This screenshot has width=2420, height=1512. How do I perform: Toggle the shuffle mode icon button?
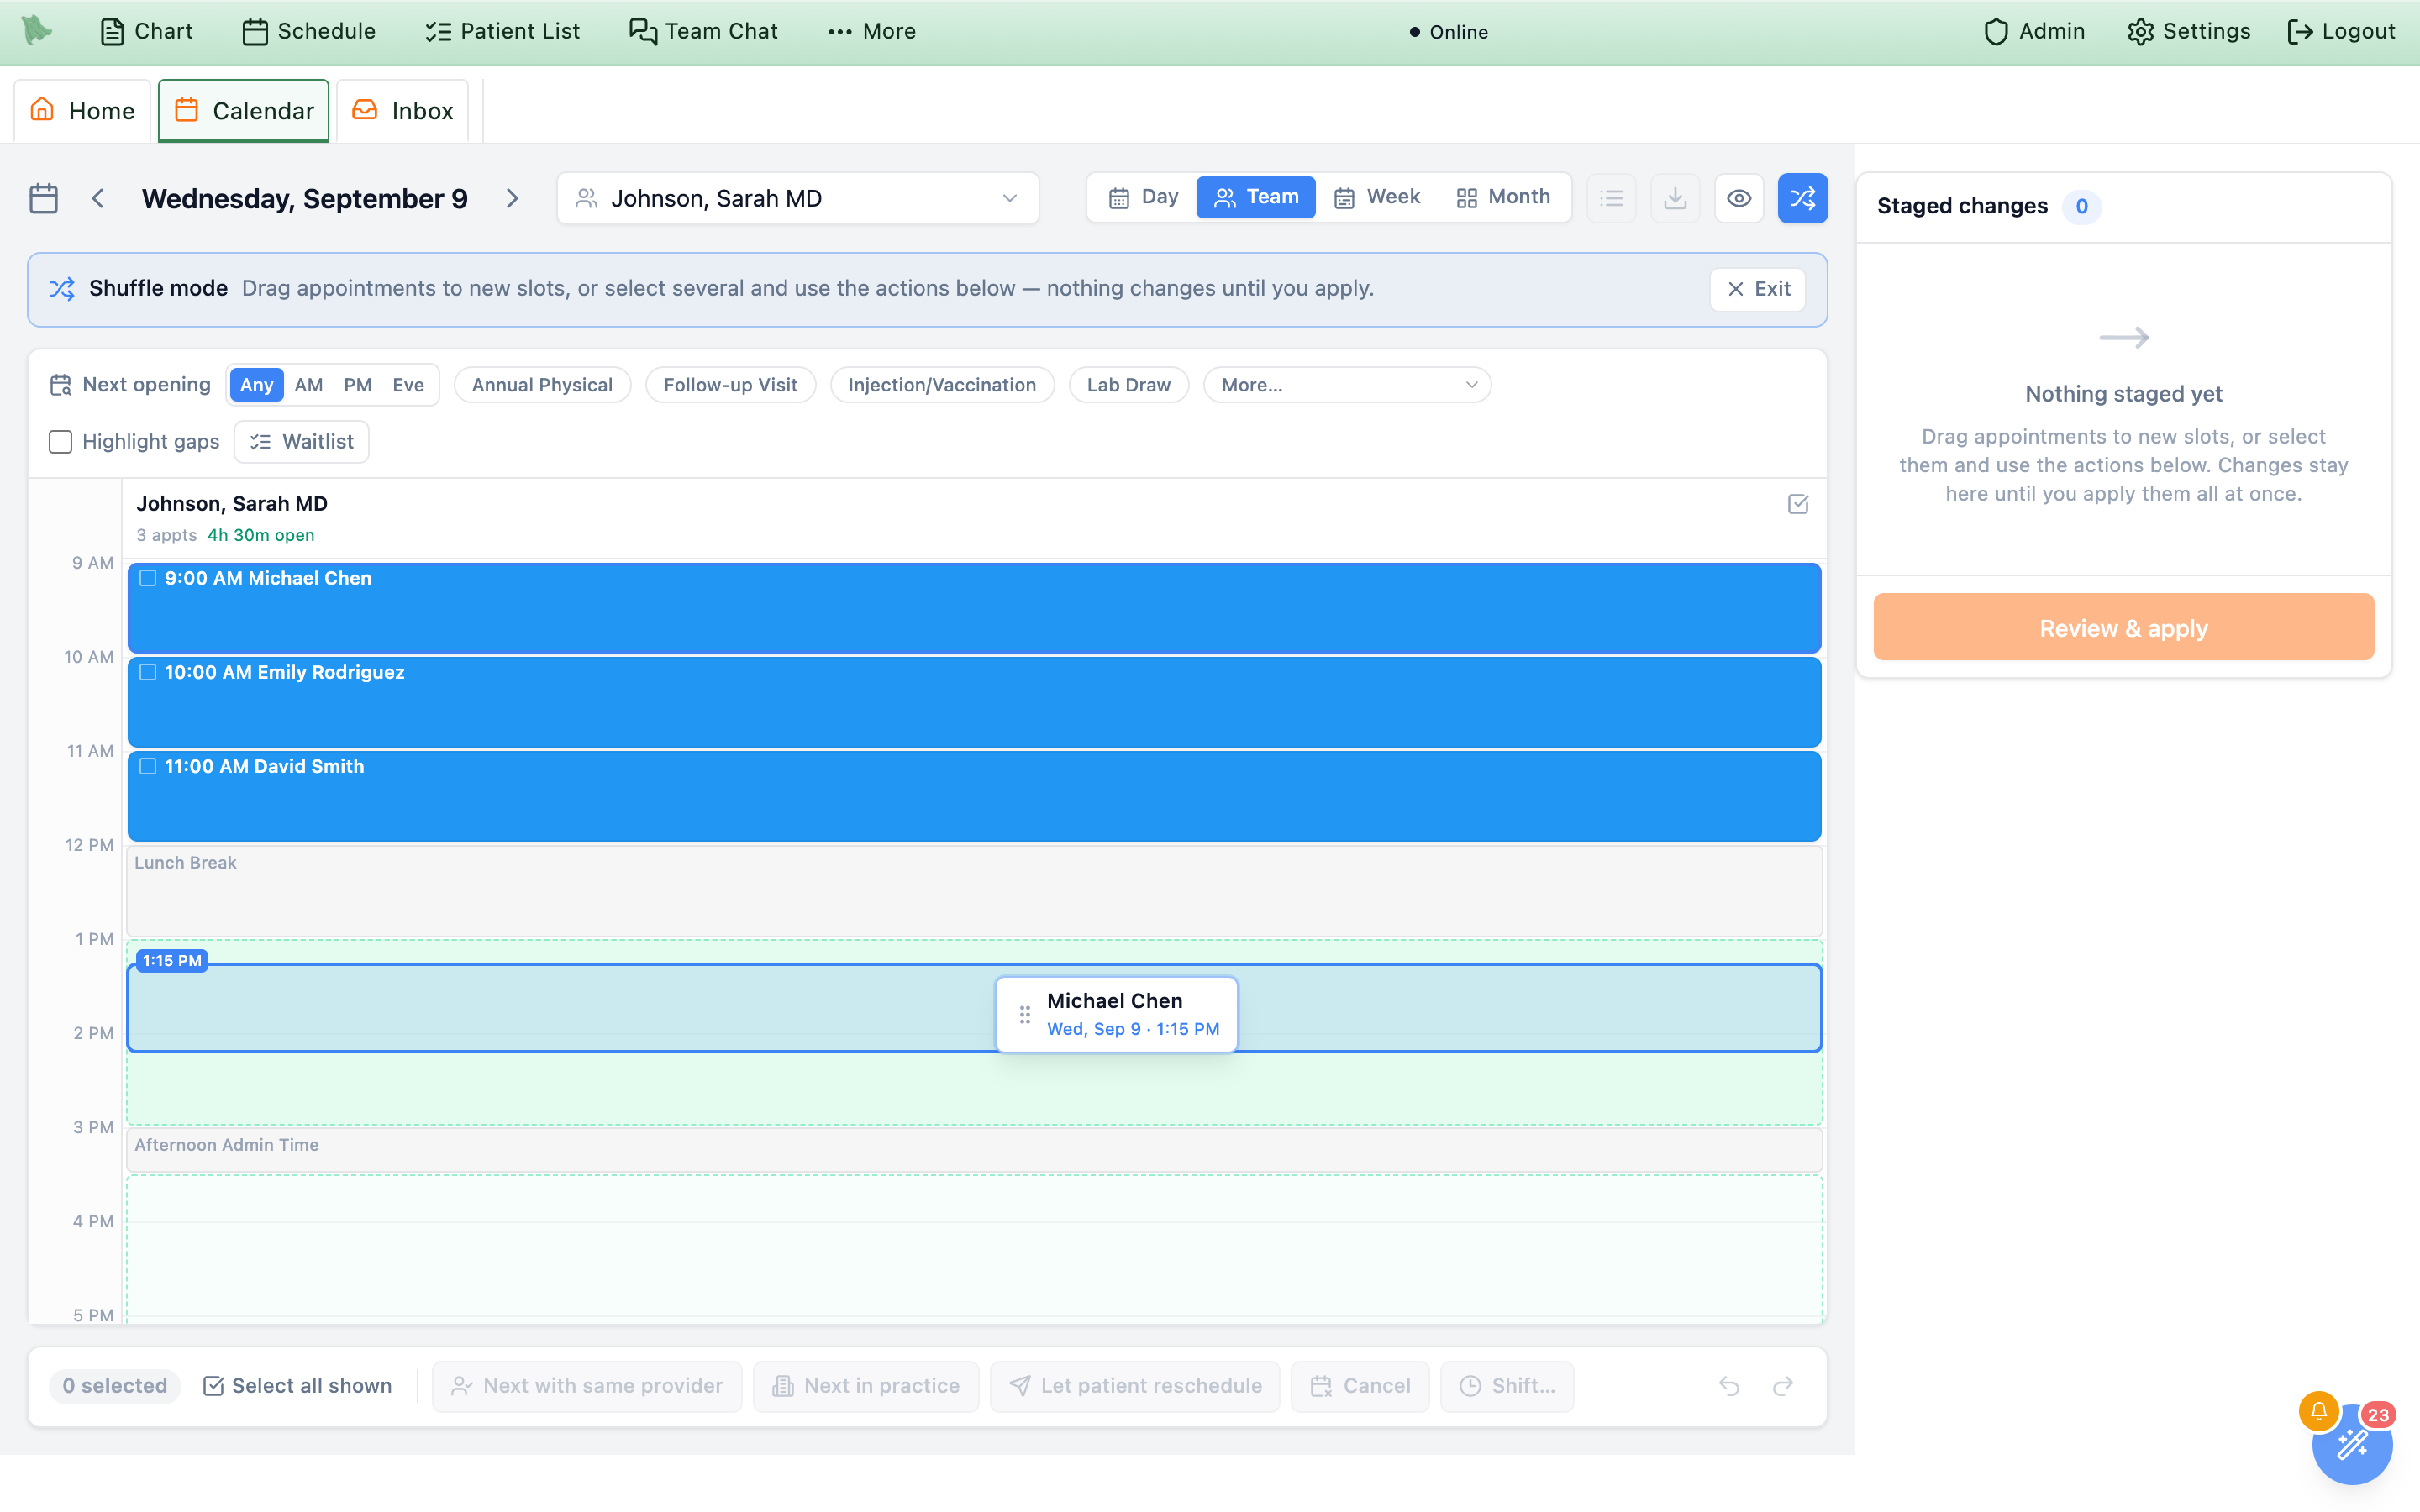(1803, 198)
